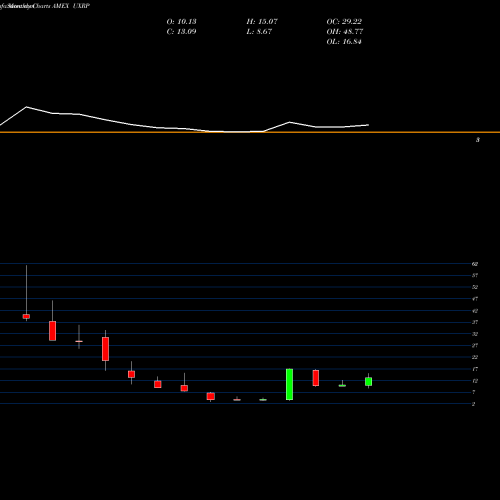Click the 'H: 15.07' high price label

tap(262, 22)
